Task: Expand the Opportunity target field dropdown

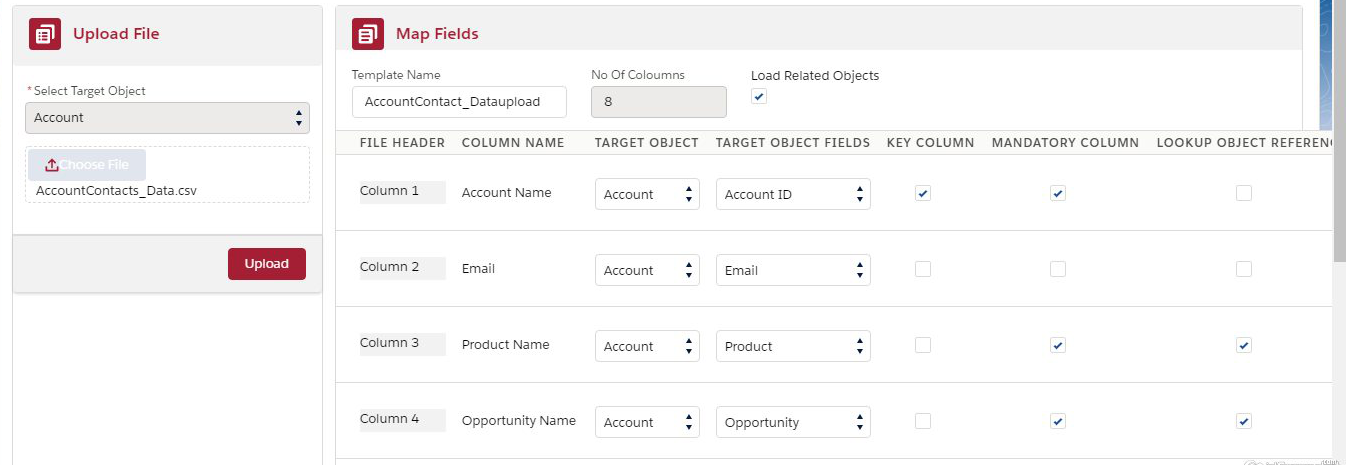Action: (793, 422)
